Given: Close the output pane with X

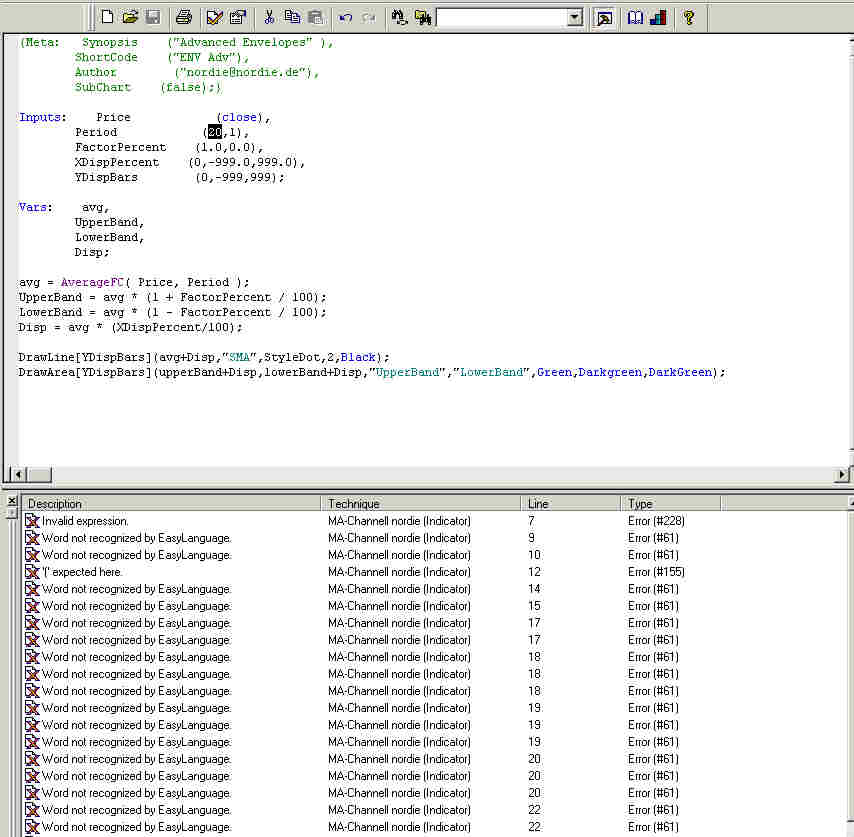Looking at the screenshot, I should pyautogui.click(x=11, y=499).
